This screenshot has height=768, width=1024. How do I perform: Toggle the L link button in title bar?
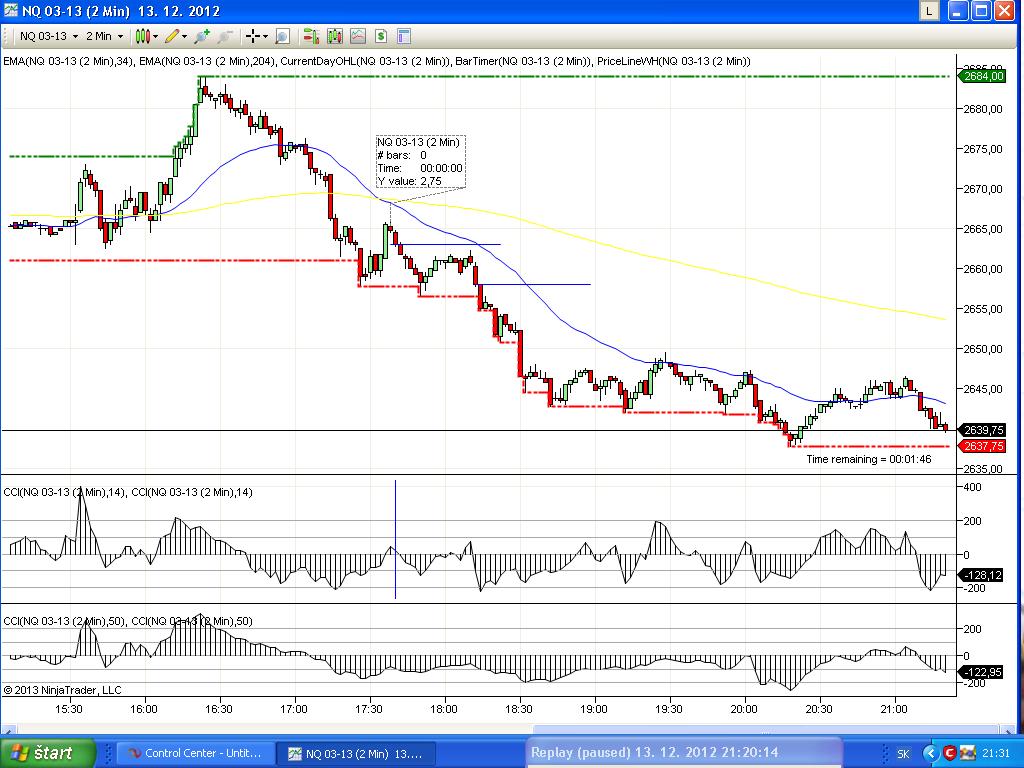pyautogui.click(x=930, y=11)
